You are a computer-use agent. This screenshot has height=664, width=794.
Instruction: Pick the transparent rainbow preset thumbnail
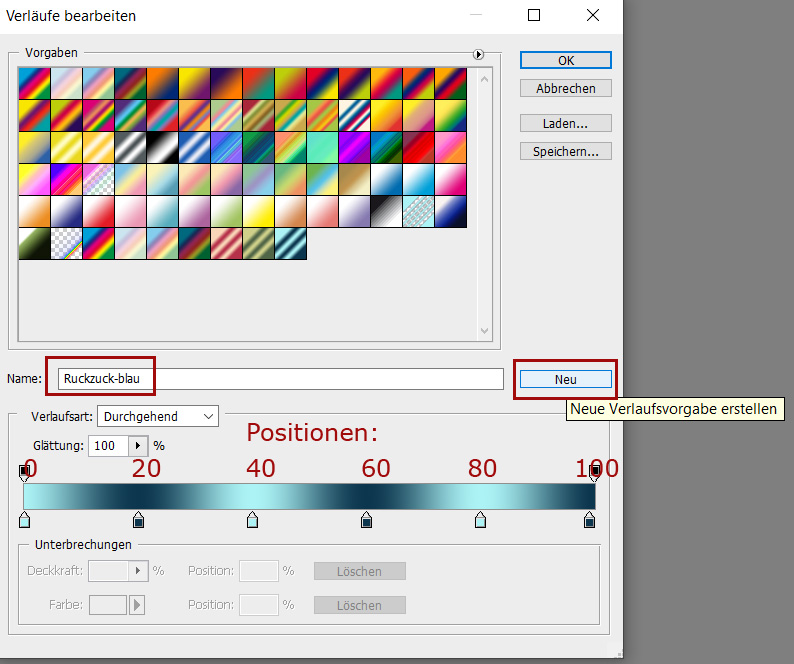[66, 244]
